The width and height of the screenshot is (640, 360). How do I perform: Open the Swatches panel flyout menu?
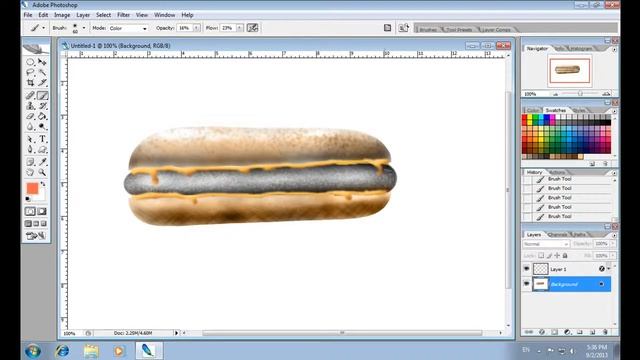point(614,111)
